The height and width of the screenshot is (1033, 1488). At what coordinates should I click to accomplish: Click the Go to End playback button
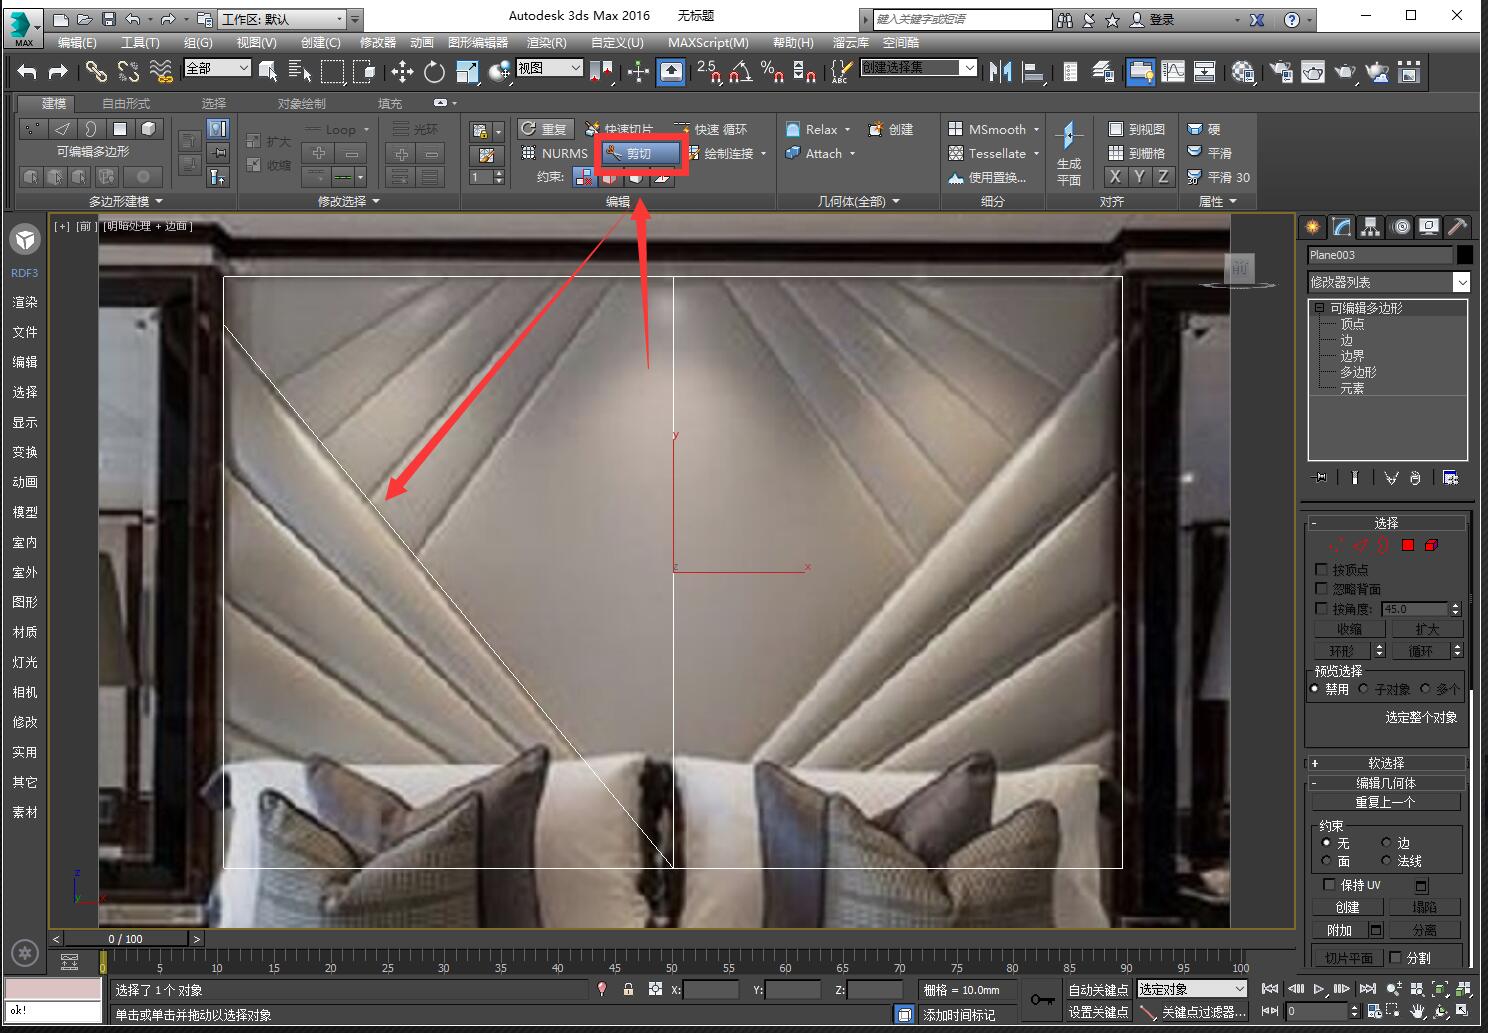tap(1367, 989)
